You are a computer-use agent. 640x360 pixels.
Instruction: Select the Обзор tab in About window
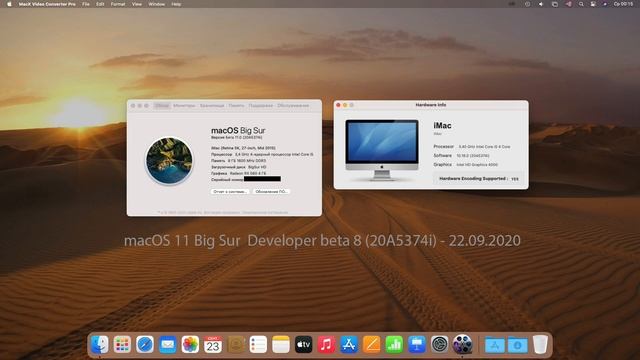pos(162,106)
